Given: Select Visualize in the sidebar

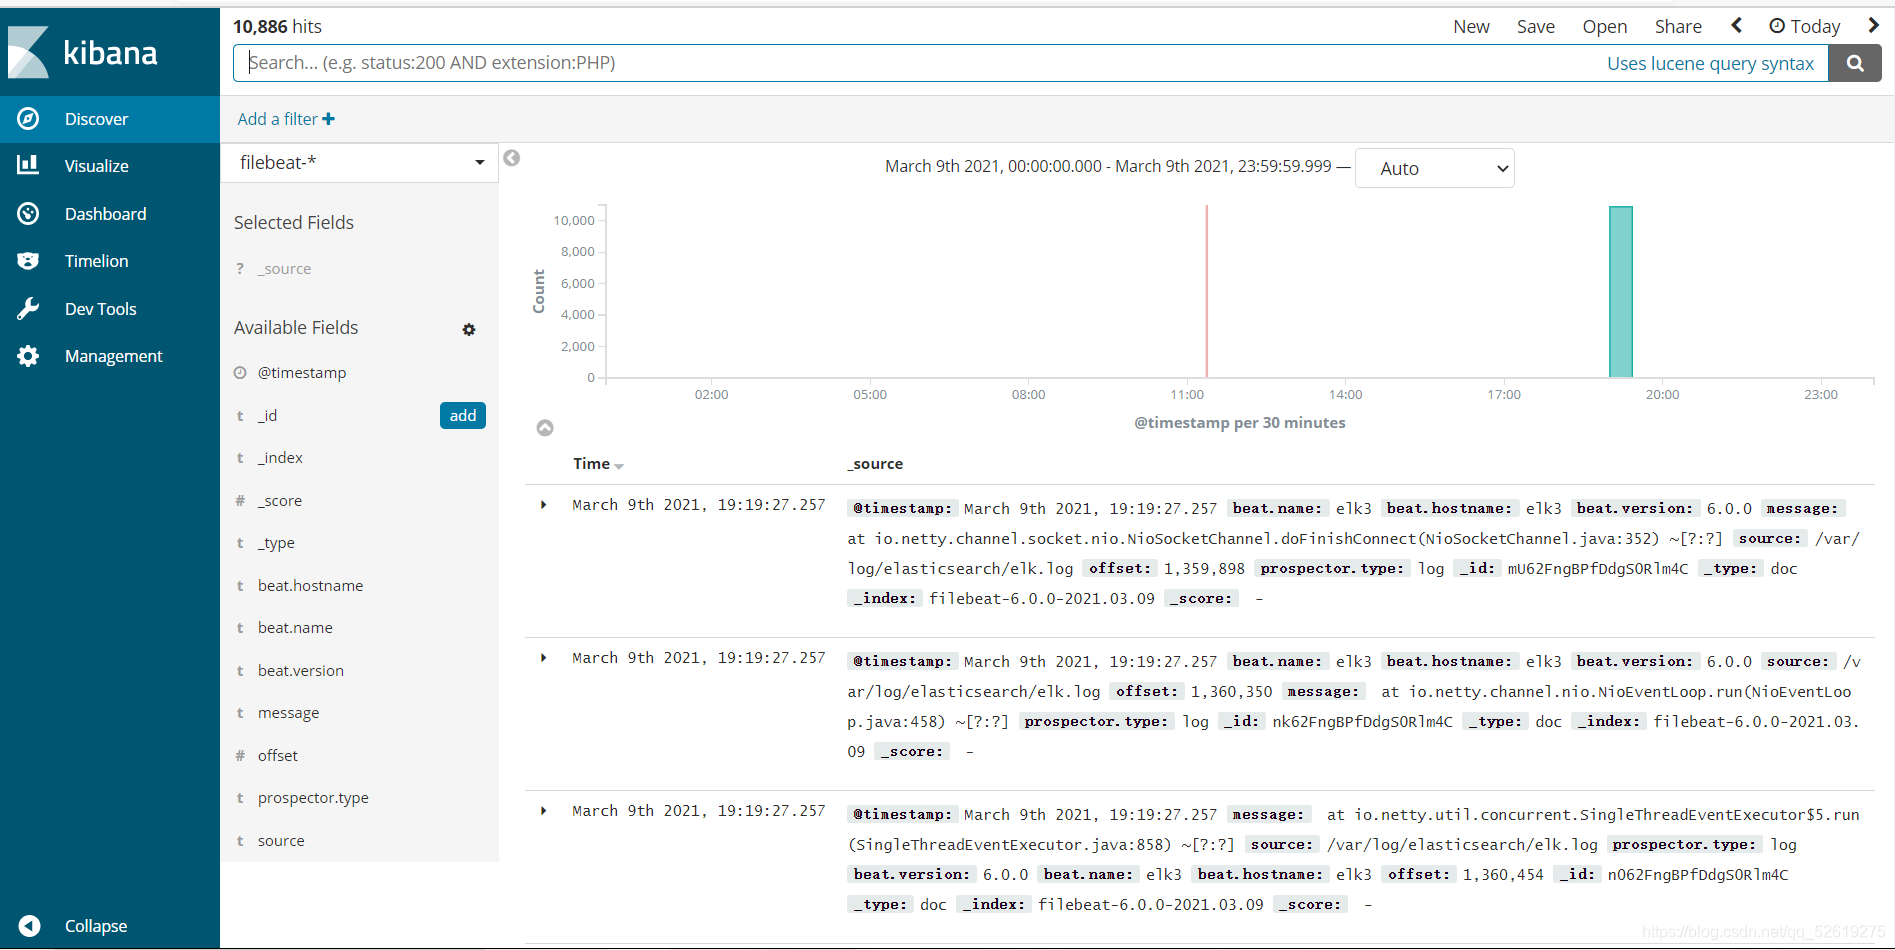Looking at the screenshot, I should [x=96, y=166].
